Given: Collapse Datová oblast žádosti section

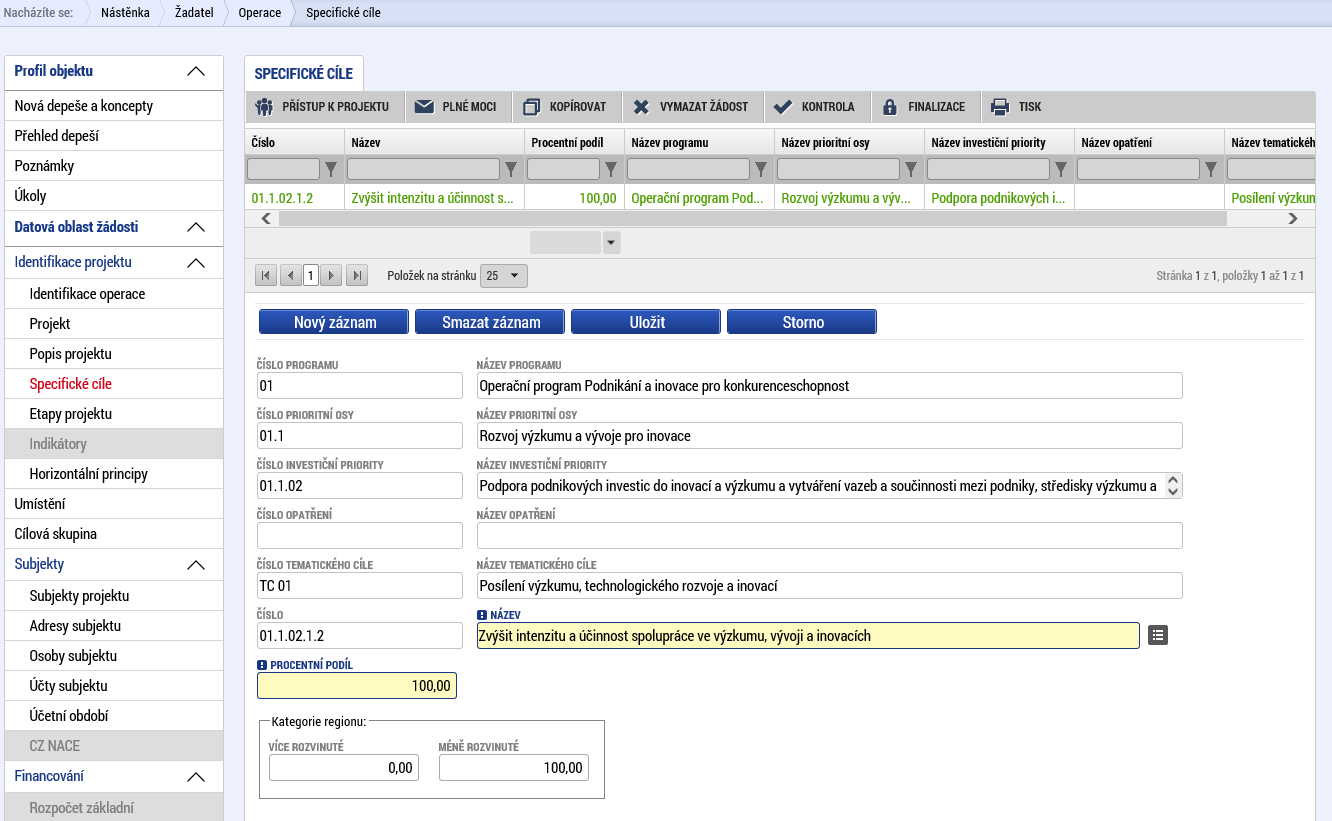Looking at the screenshot, I should tap(196, 227).
